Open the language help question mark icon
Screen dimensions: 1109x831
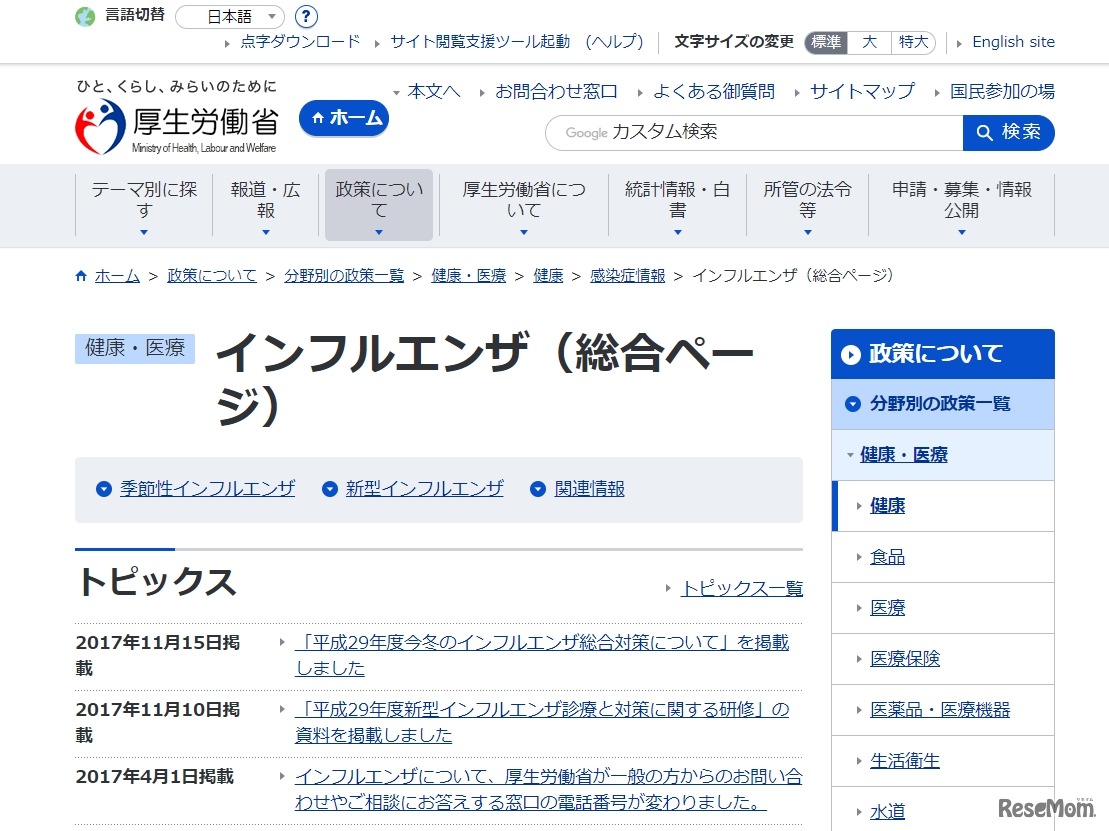(307, 17)
